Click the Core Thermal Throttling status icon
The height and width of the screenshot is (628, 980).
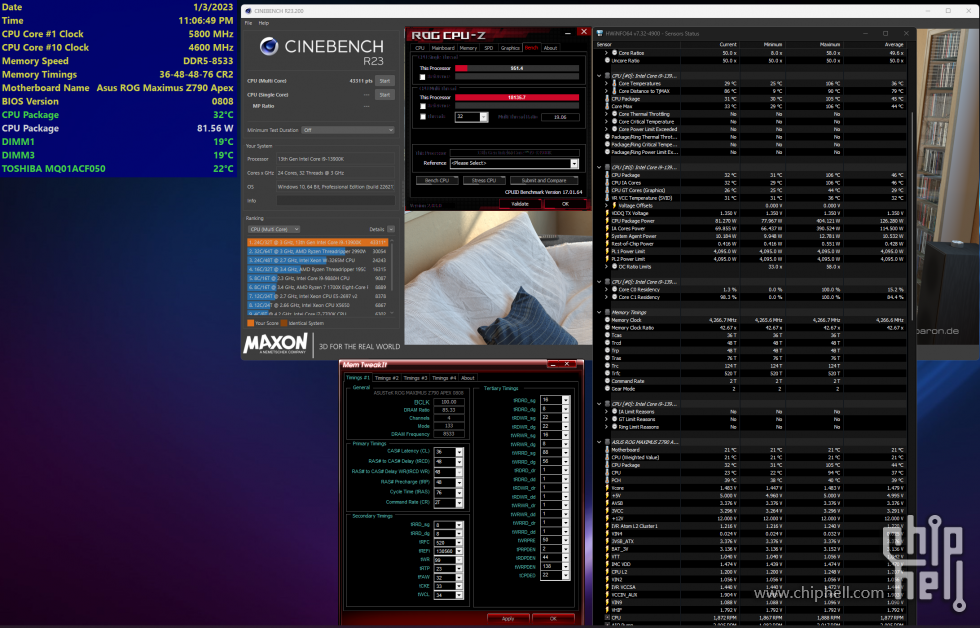(x=614, y=114)
